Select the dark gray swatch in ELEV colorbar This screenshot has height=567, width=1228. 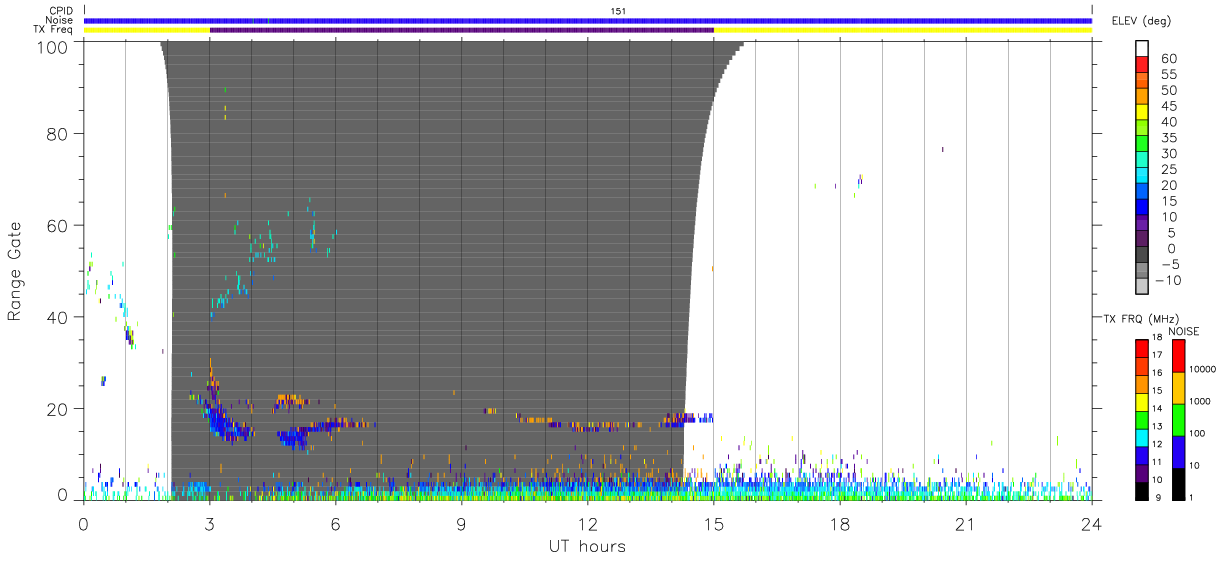pos(1142,254)
